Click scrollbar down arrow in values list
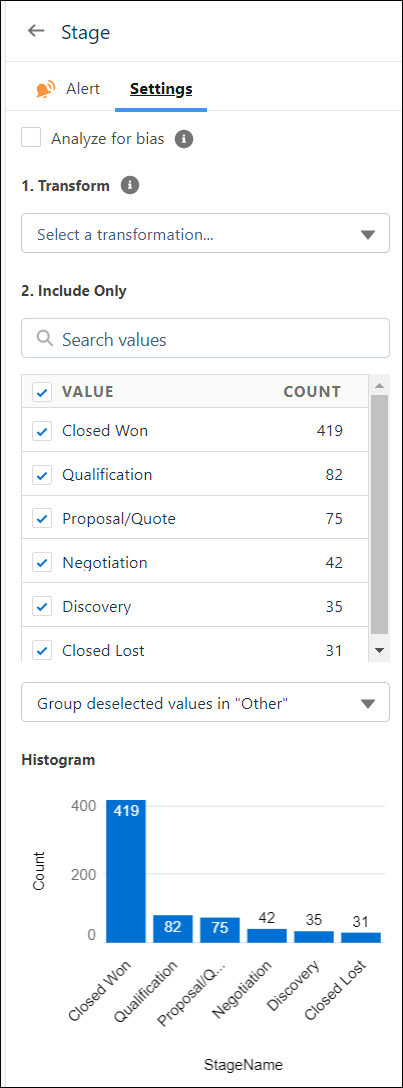The image size is (403, 1088). pyautogui.click(x=379, y=650)
